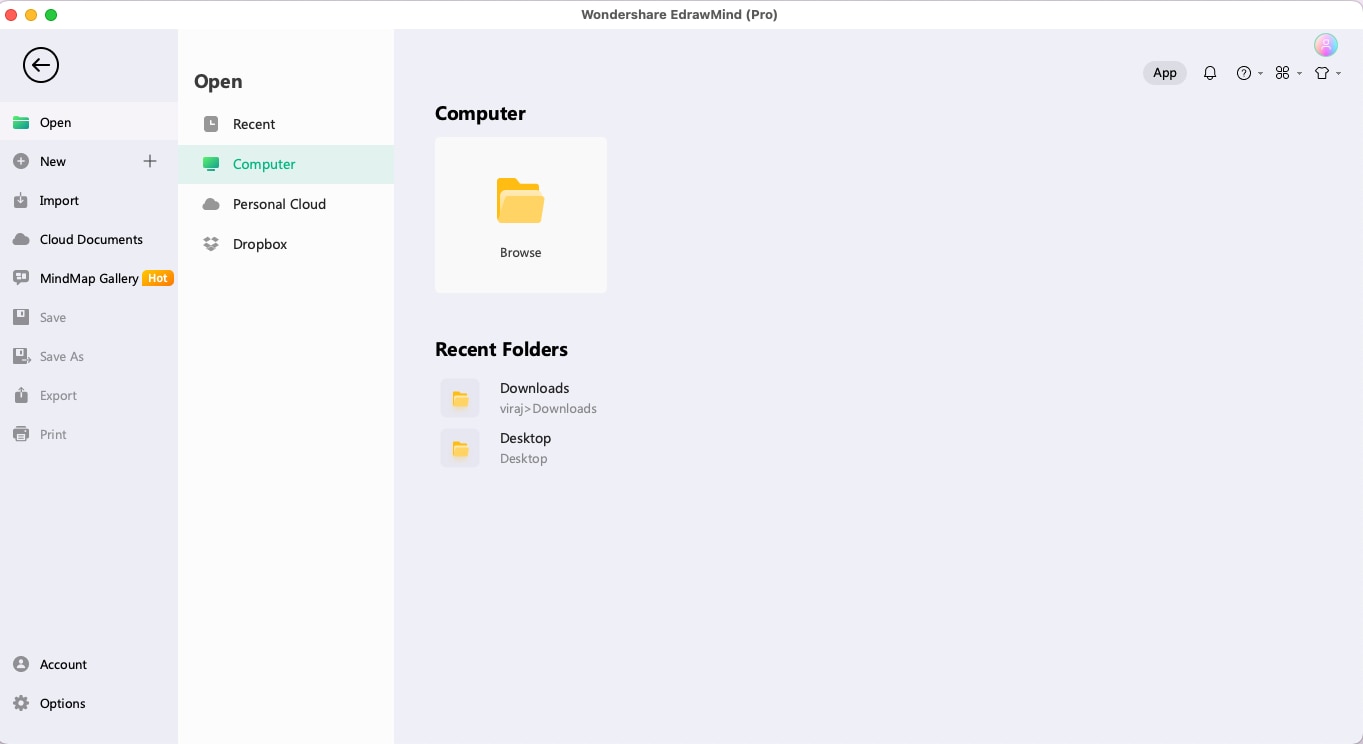This screenshot has height=744, width=1363.
Task: Open the Import menu item
Action: (x=58, y=201)
